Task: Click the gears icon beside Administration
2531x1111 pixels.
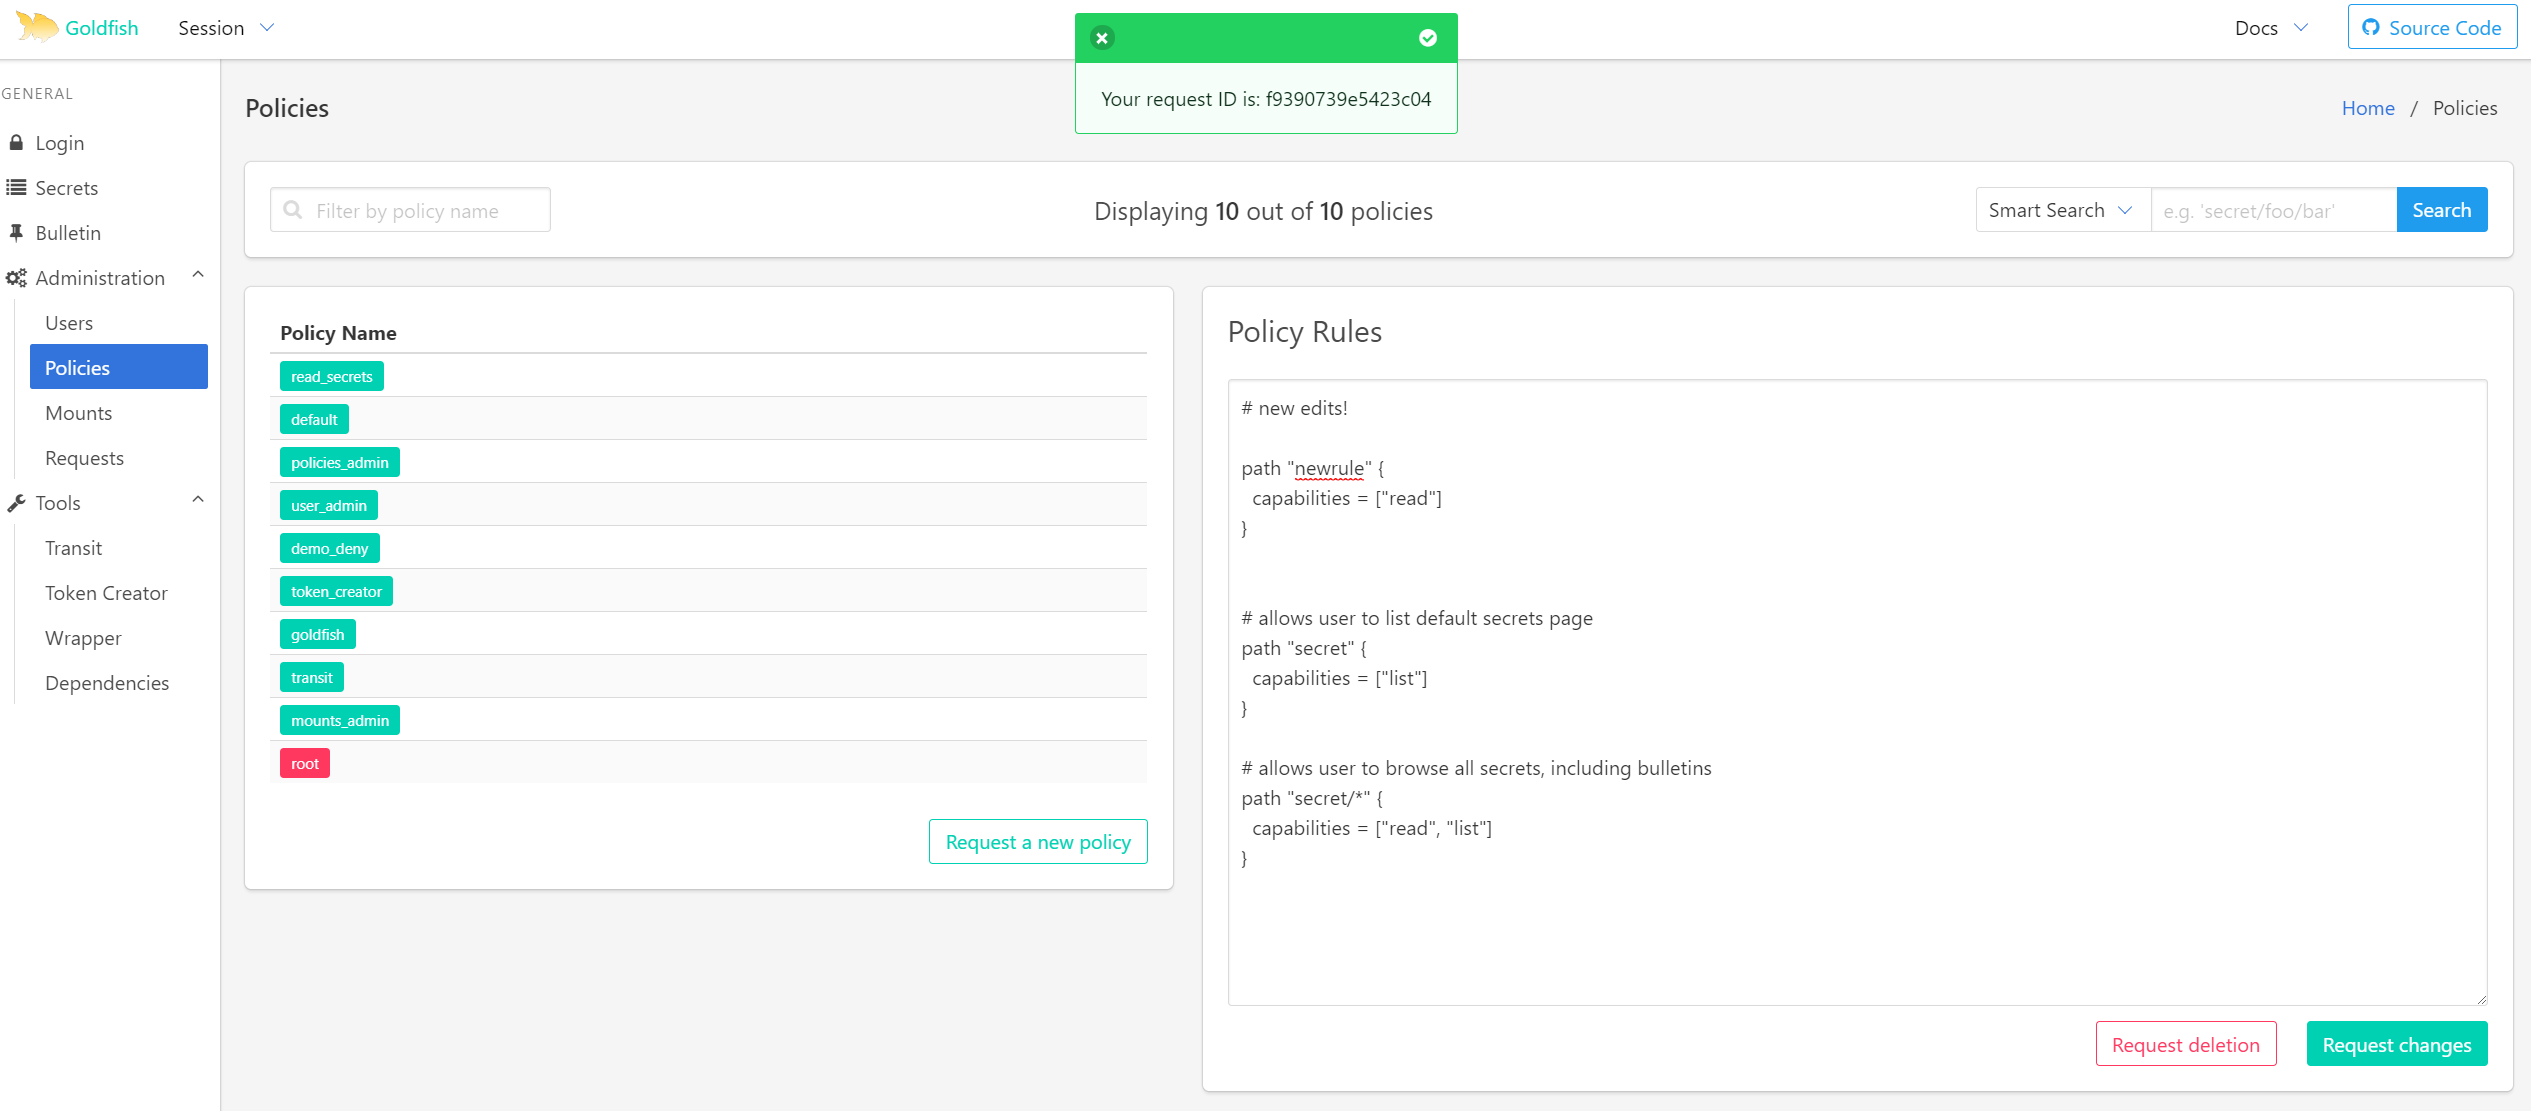Action: 16,278
